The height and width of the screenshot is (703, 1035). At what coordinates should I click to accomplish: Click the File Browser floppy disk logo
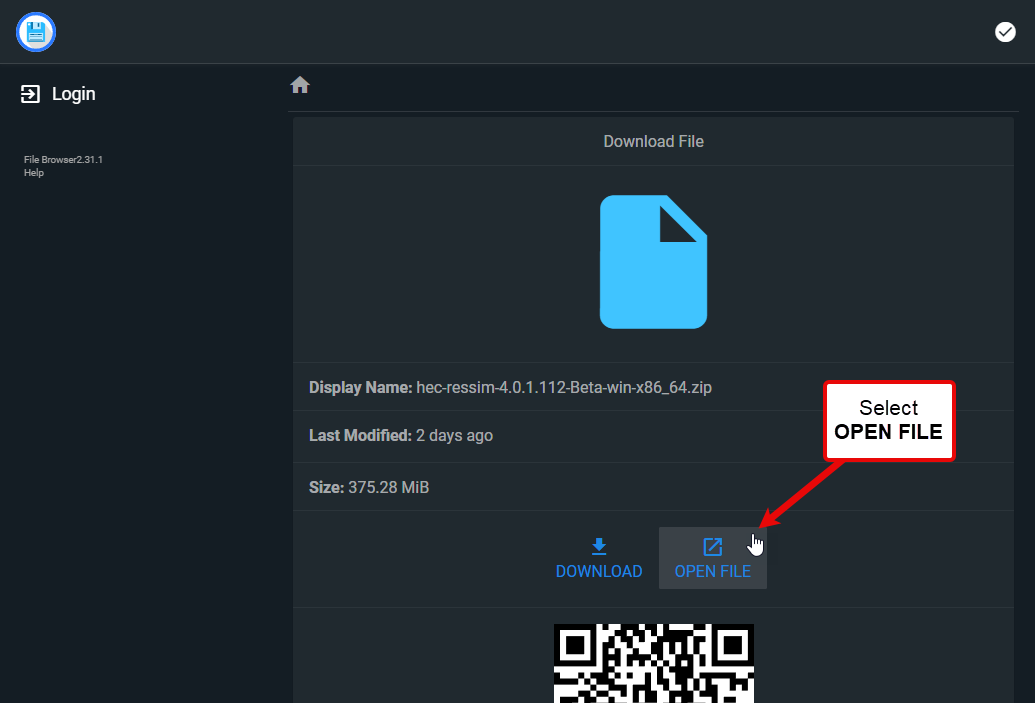click(35, 31)
